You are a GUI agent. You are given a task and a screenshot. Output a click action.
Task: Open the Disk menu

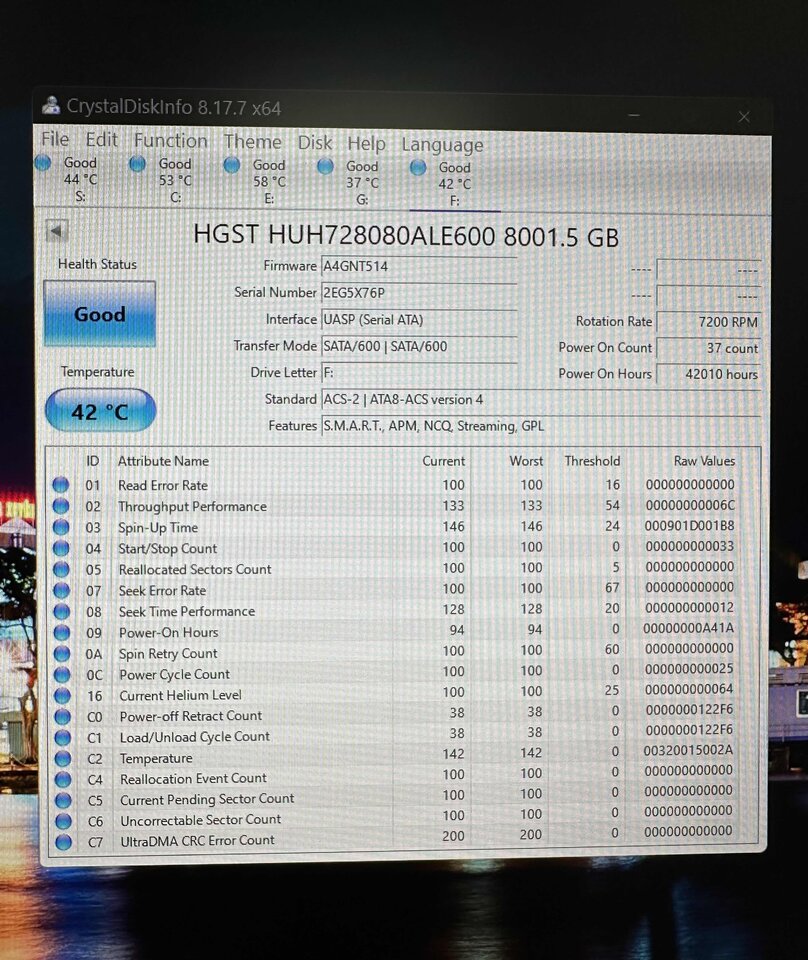point(315,143)
